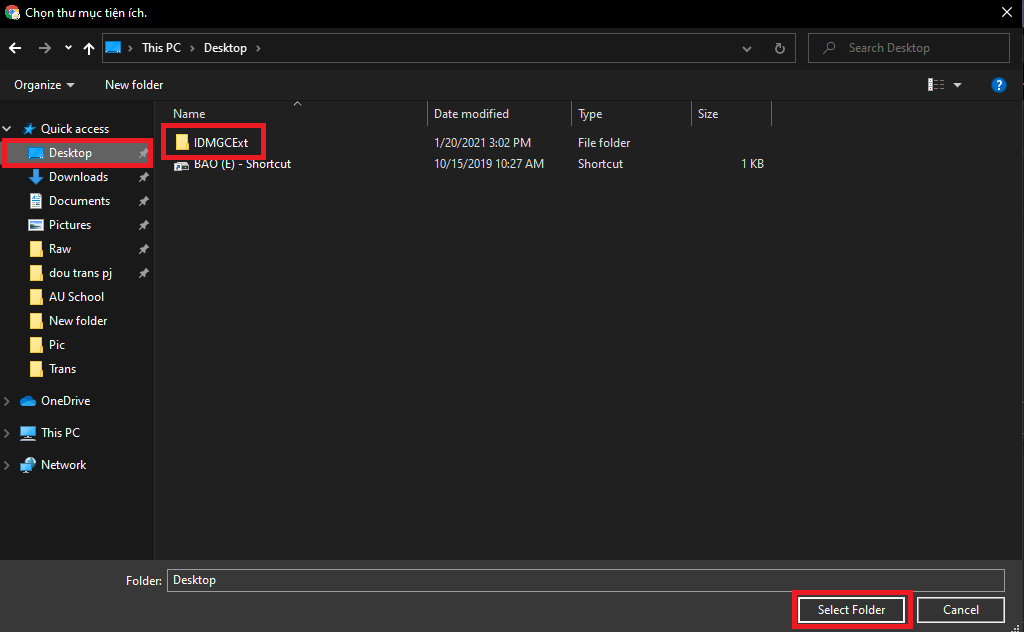The width and height of the screenshot is (1024, 632).
Task: Click the 10/15/2019 10:27 AM date cell
Action: point(488,164)
